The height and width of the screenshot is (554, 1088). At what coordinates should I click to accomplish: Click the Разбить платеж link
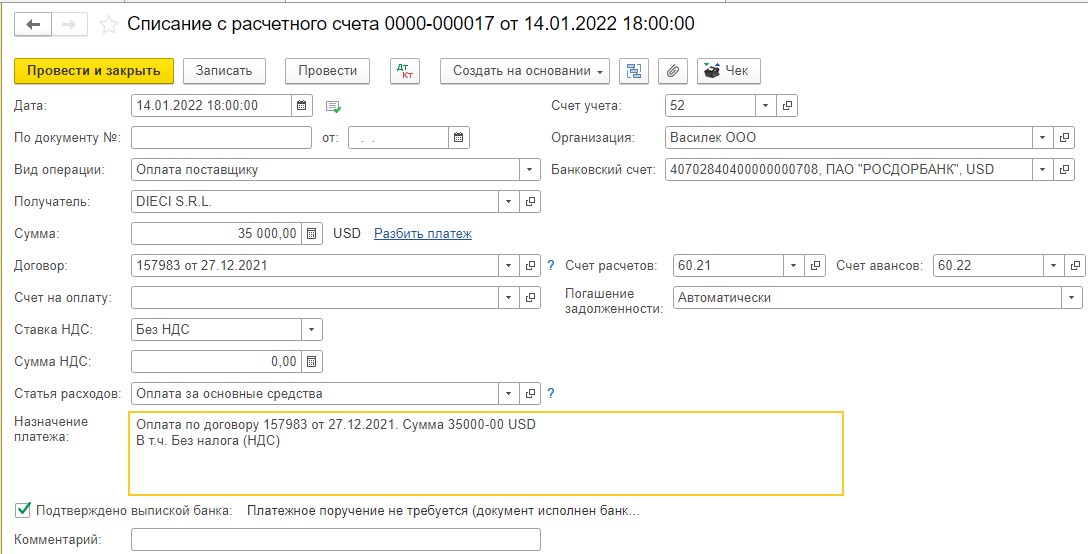point(422,234)
